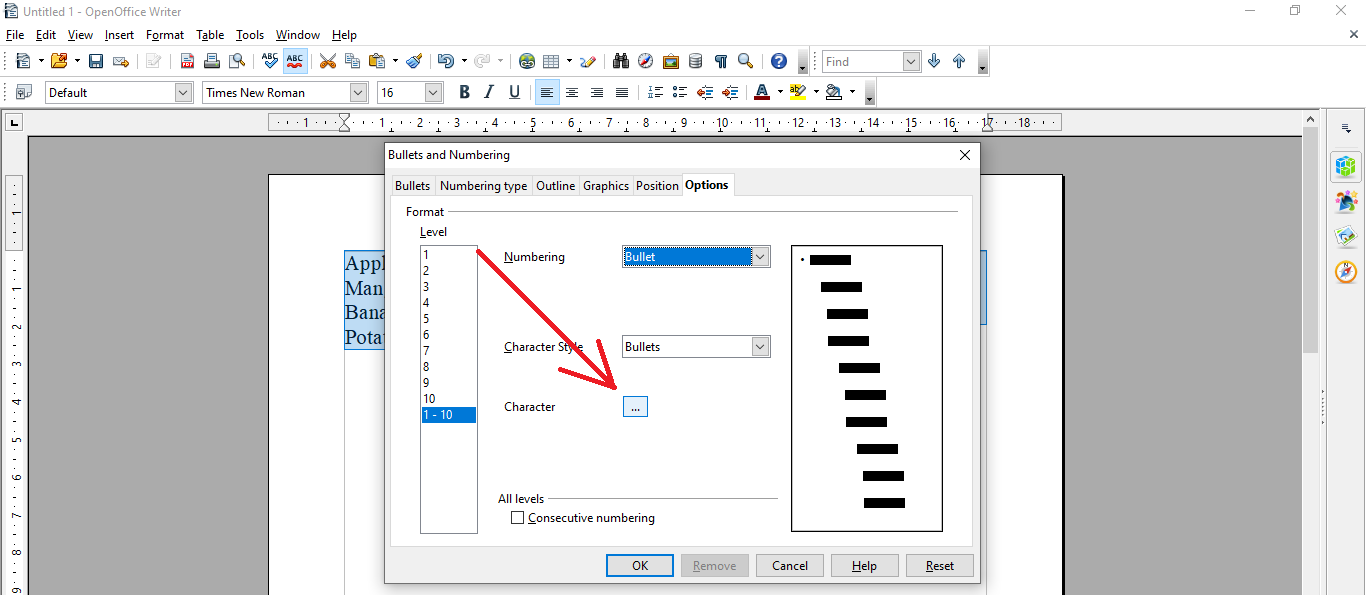Select the Export as PDF icon
The image size is (1366, 595).
pyautogui.click(x=187, y=60)
